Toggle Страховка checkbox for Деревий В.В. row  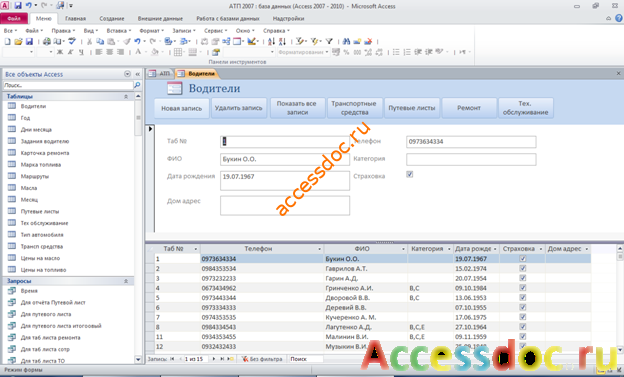pos(523,307)
